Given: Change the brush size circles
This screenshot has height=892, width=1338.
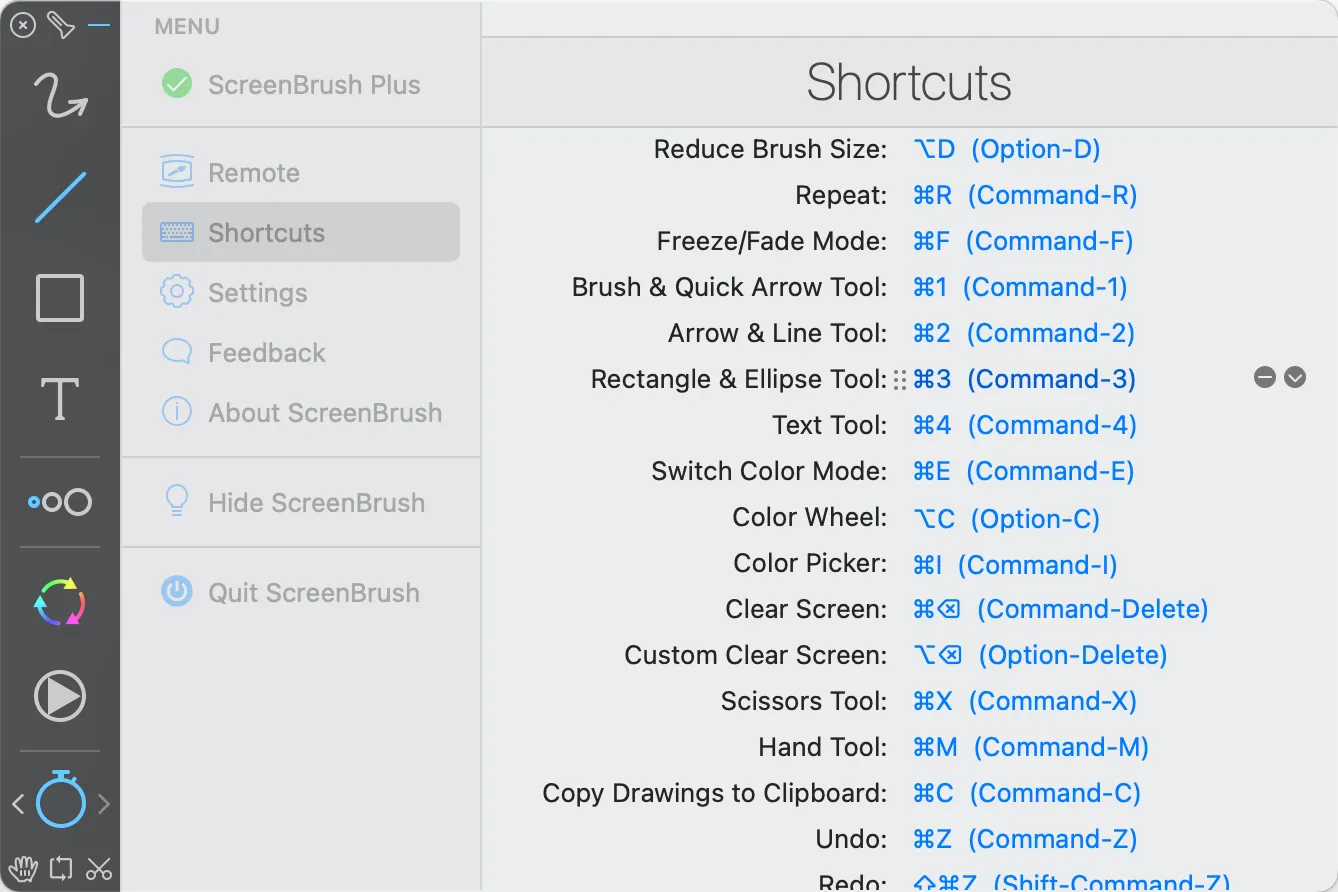Looking at the screenshot, I should (x=60, y=502).
